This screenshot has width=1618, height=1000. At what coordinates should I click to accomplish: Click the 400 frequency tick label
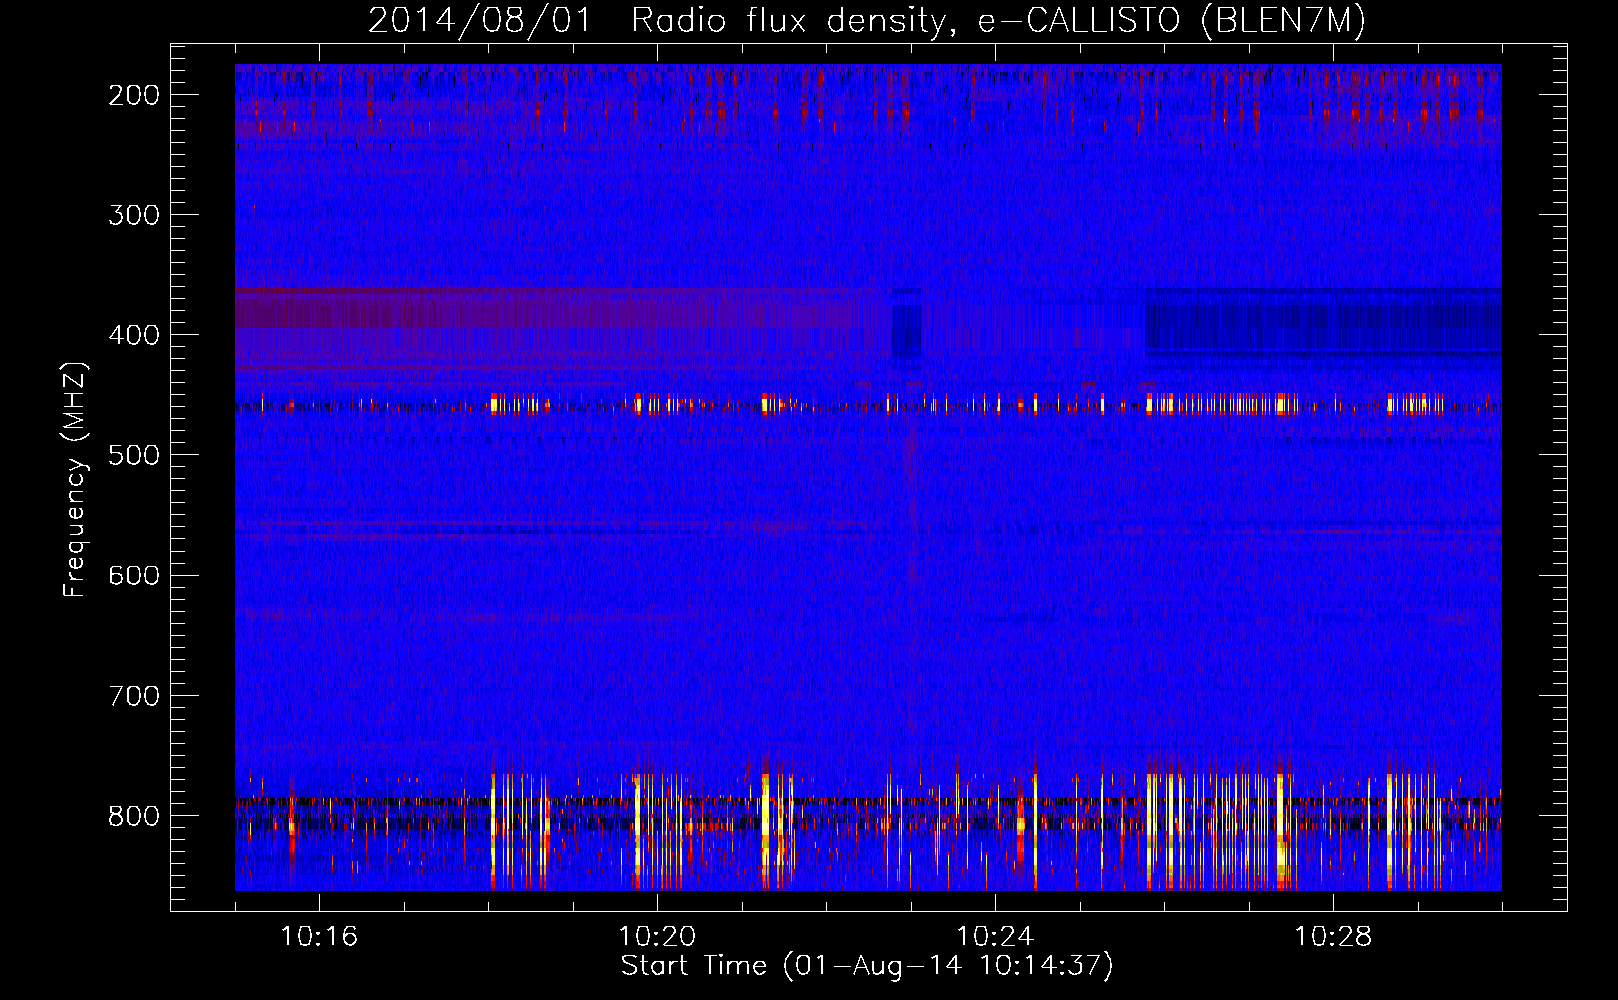(134, 335)
